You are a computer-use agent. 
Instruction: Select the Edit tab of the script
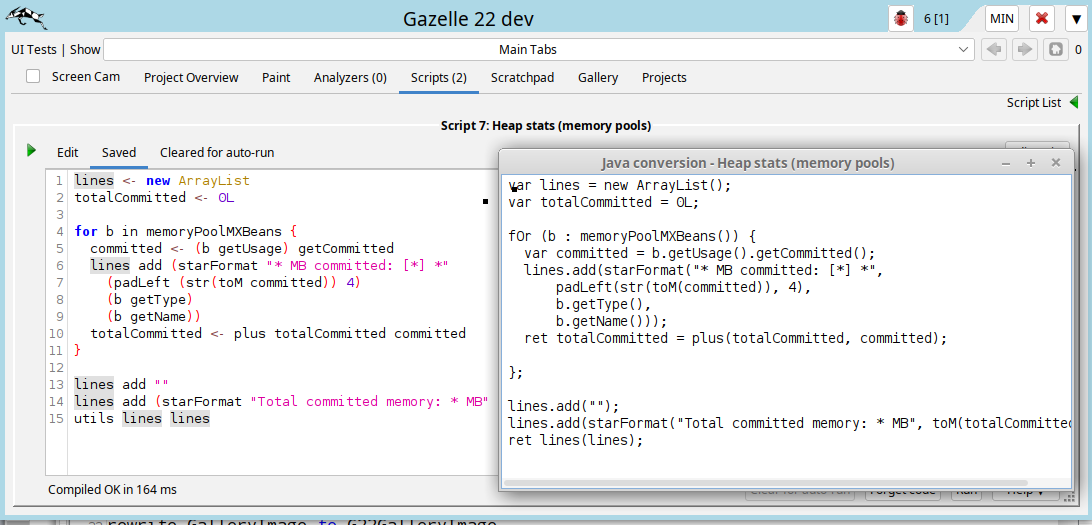(67, 153)
